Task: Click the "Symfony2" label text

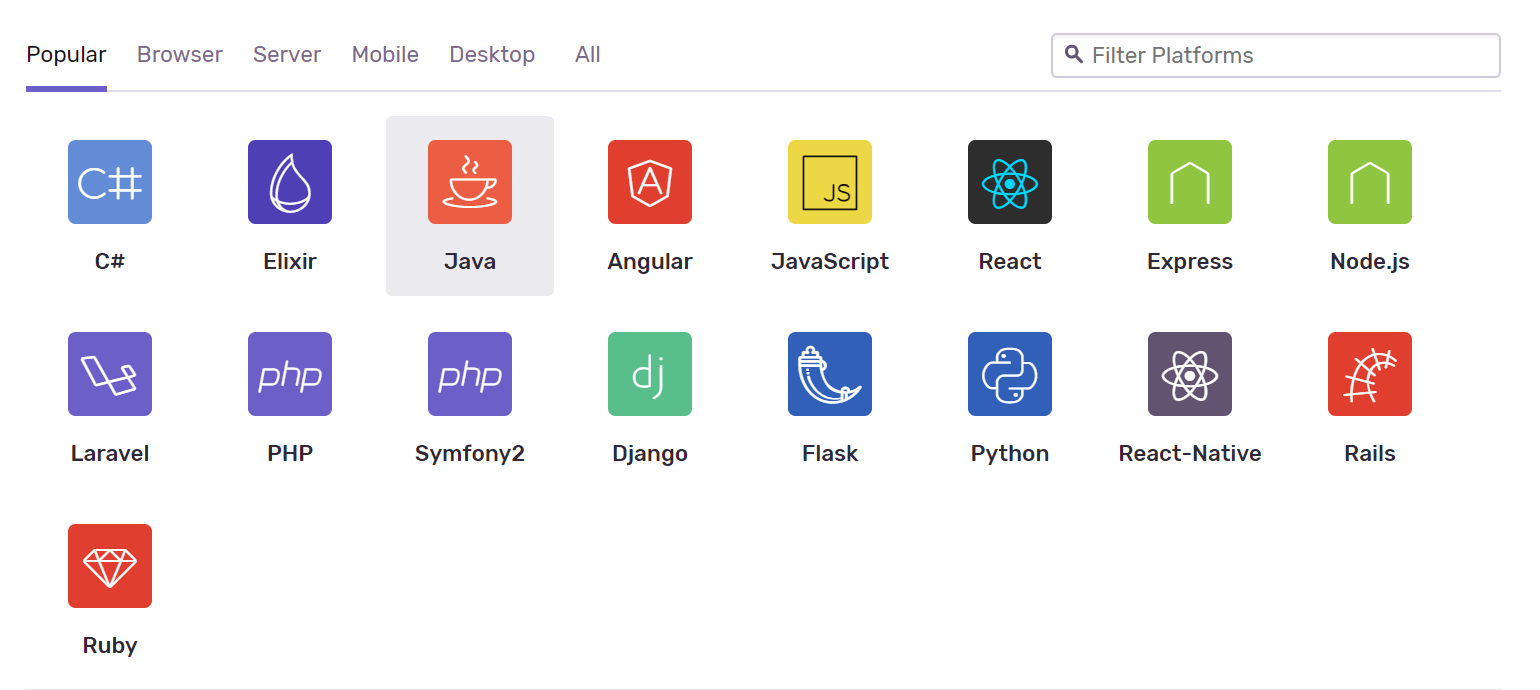Action: 470,454
